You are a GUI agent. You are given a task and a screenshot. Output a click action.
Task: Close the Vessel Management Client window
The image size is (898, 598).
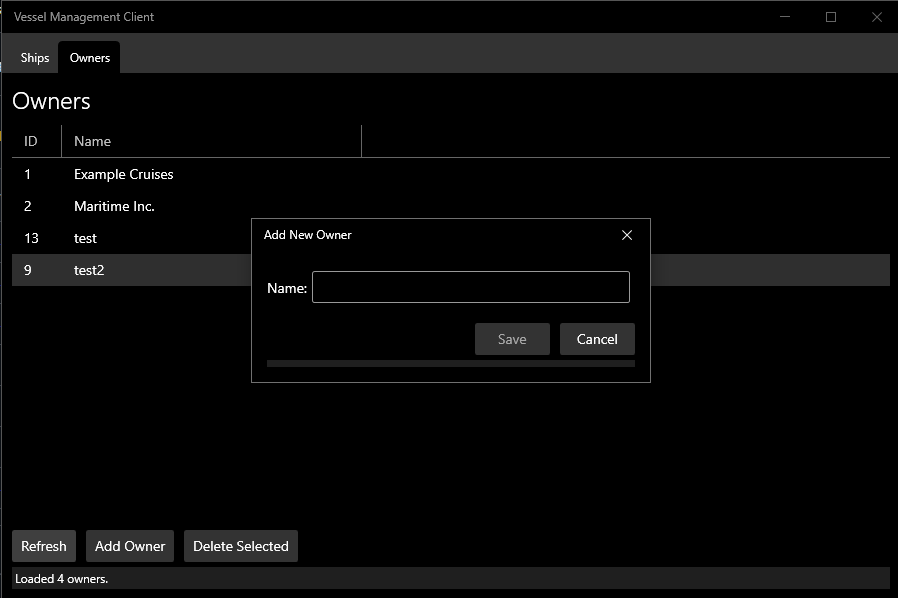(877, 17)
